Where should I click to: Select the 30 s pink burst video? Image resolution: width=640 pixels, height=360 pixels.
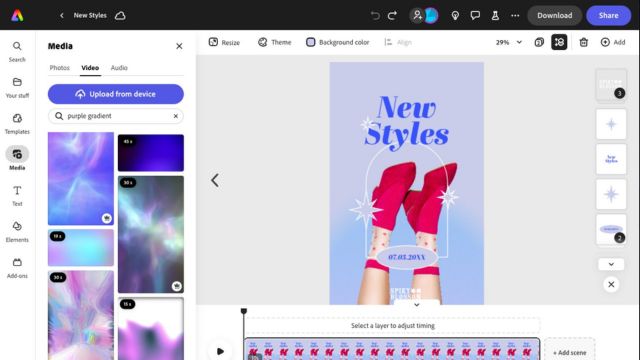pyautogui.click(x=81, y=315)
